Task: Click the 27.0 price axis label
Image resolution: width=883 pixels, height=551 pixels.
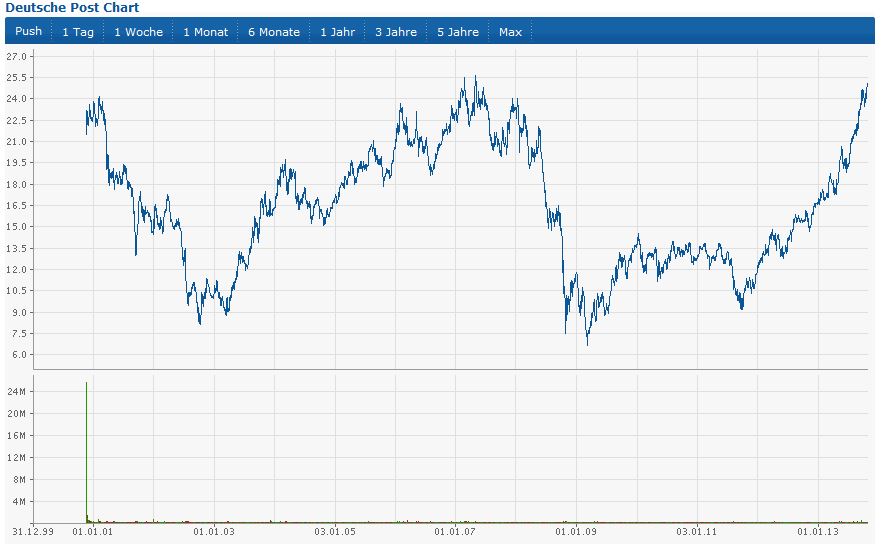Action: tap(16, 56)
